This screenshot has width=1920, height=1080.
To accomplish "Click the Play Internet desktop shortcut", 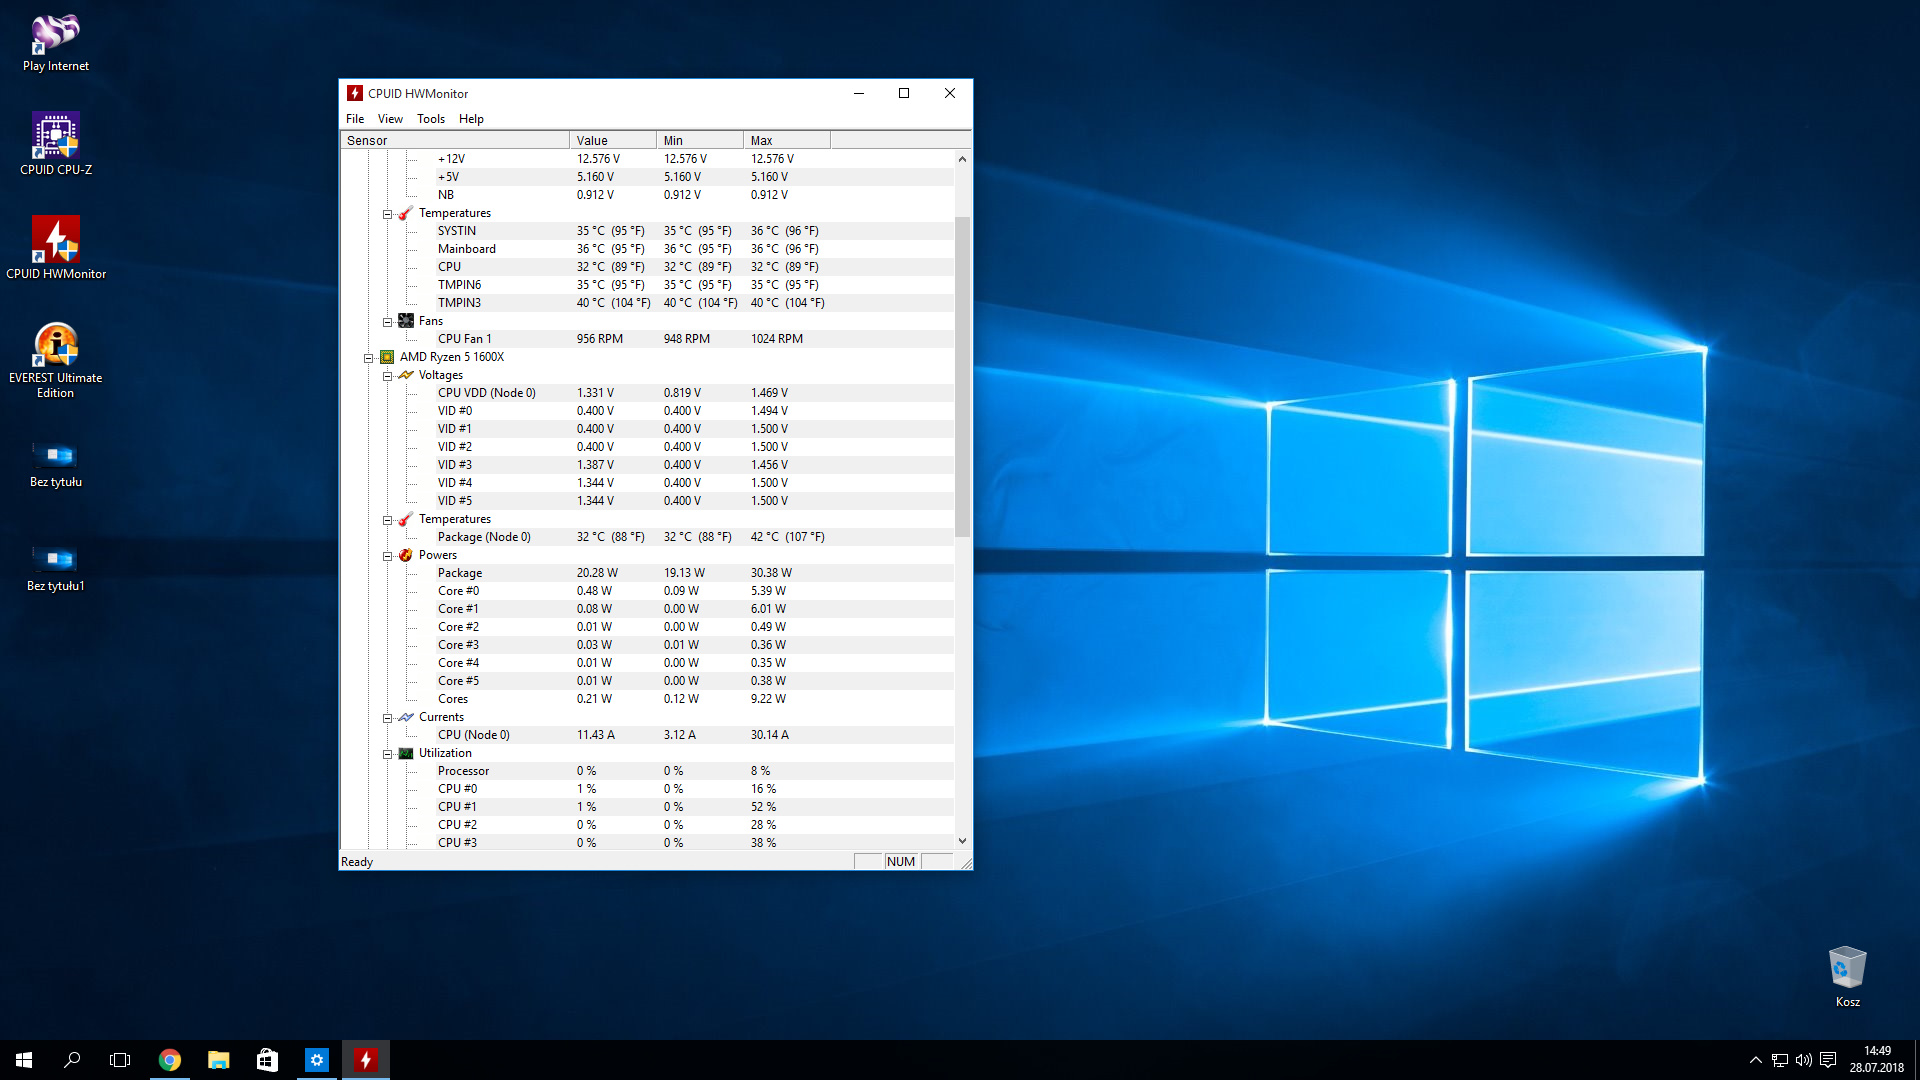I will tap(56, 33).
